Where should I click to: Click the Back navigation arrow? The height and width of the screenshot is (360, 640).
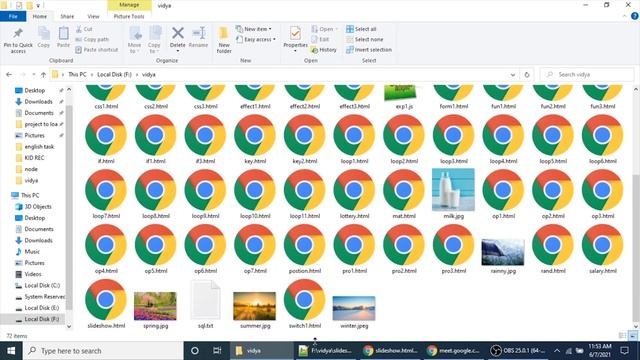(9, 75)
